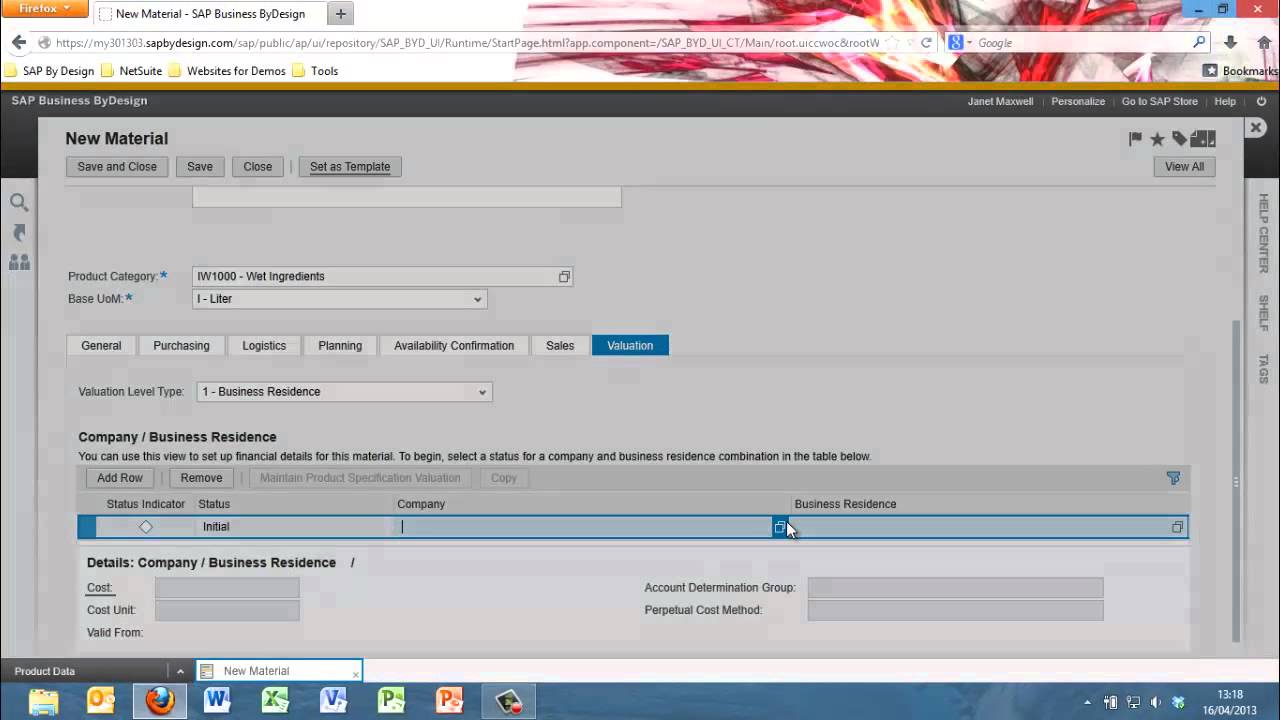Open the Base UoM dropdown
This screenshot has height=720, width=1280.
pyautogui.click(x=477, y=299)
